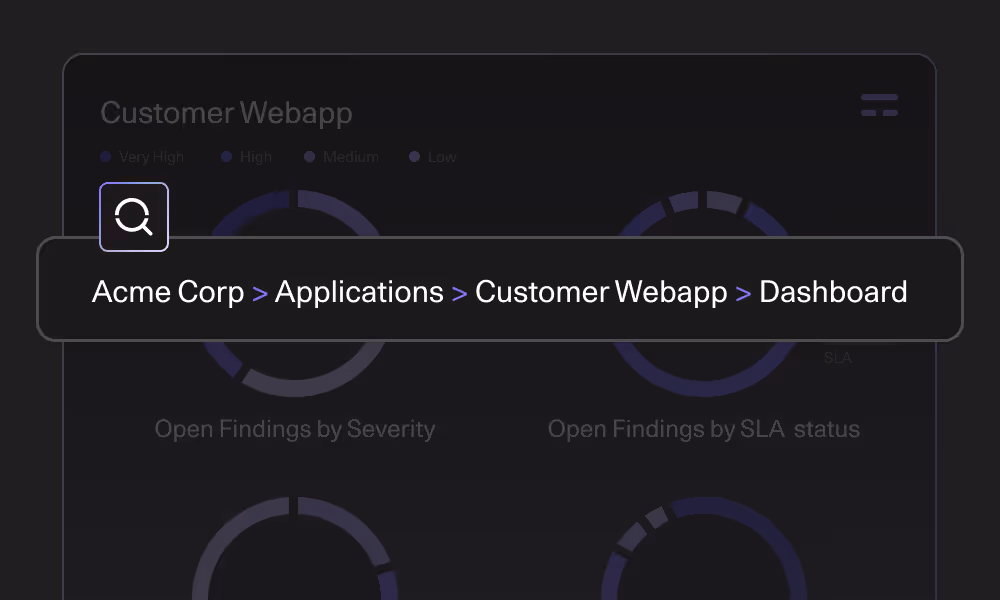This screenshot has height=600, width=1000.
Task: Toggle the Medium severity legend filter
Action: (309, 156)
